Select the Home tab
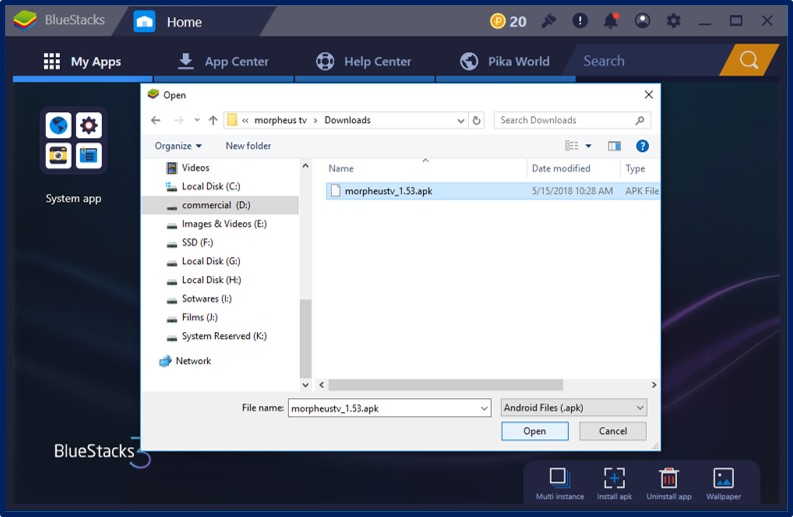Screen dimensions: 793x517 pyautogui.click(x=184, y=22)
